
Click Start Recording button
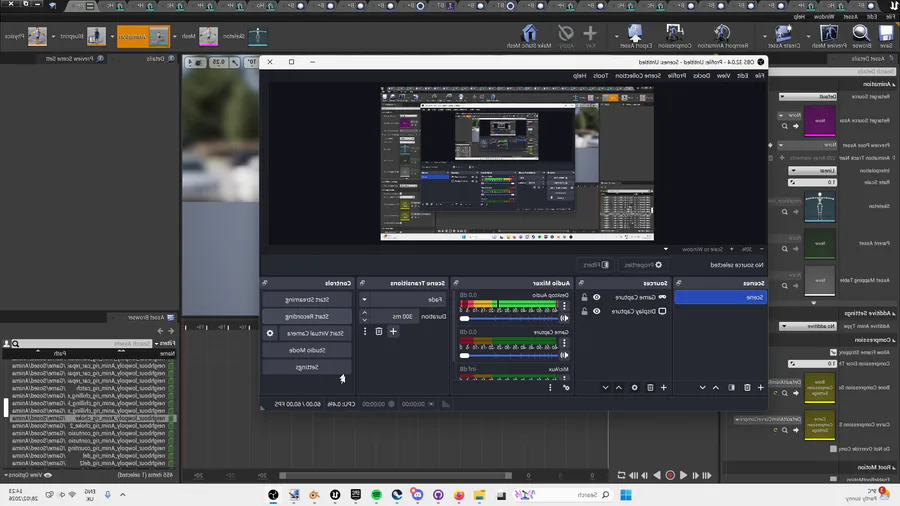point(307,316)
